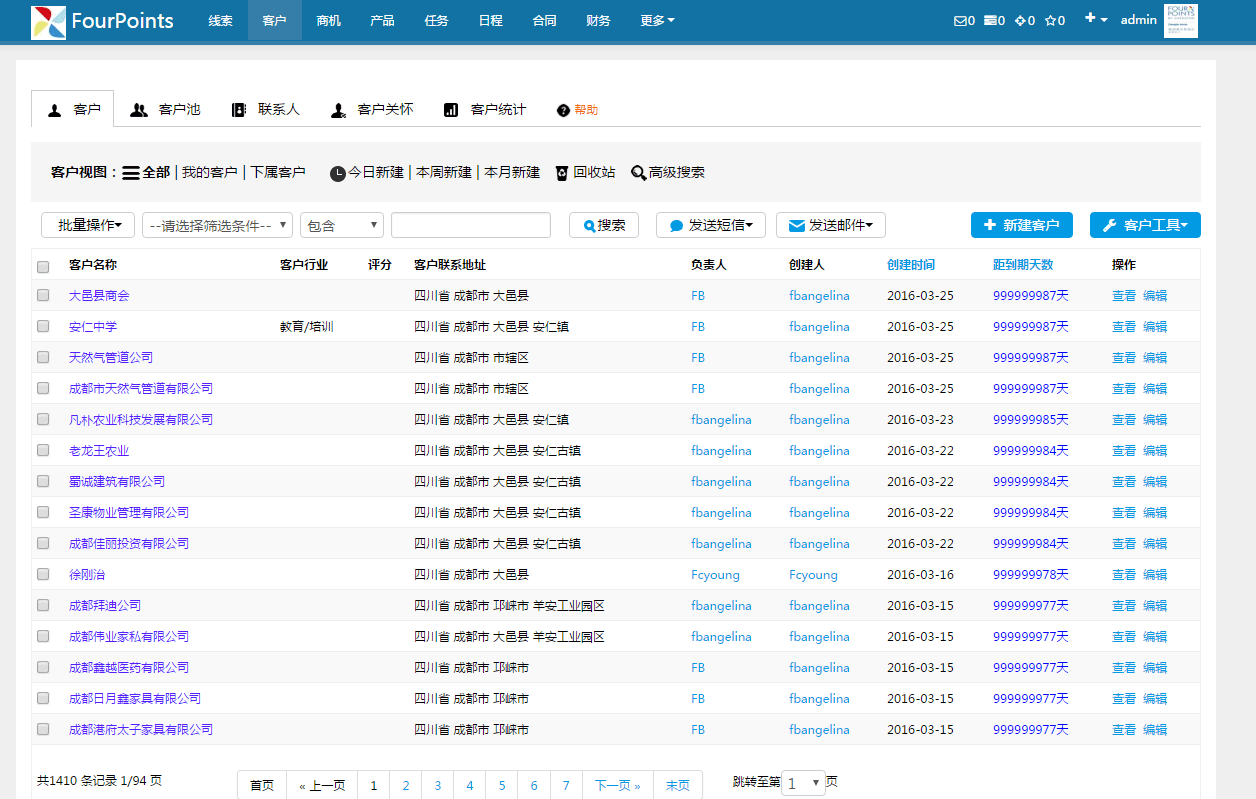Switch to the 客户池 tab

coord(166,109)
